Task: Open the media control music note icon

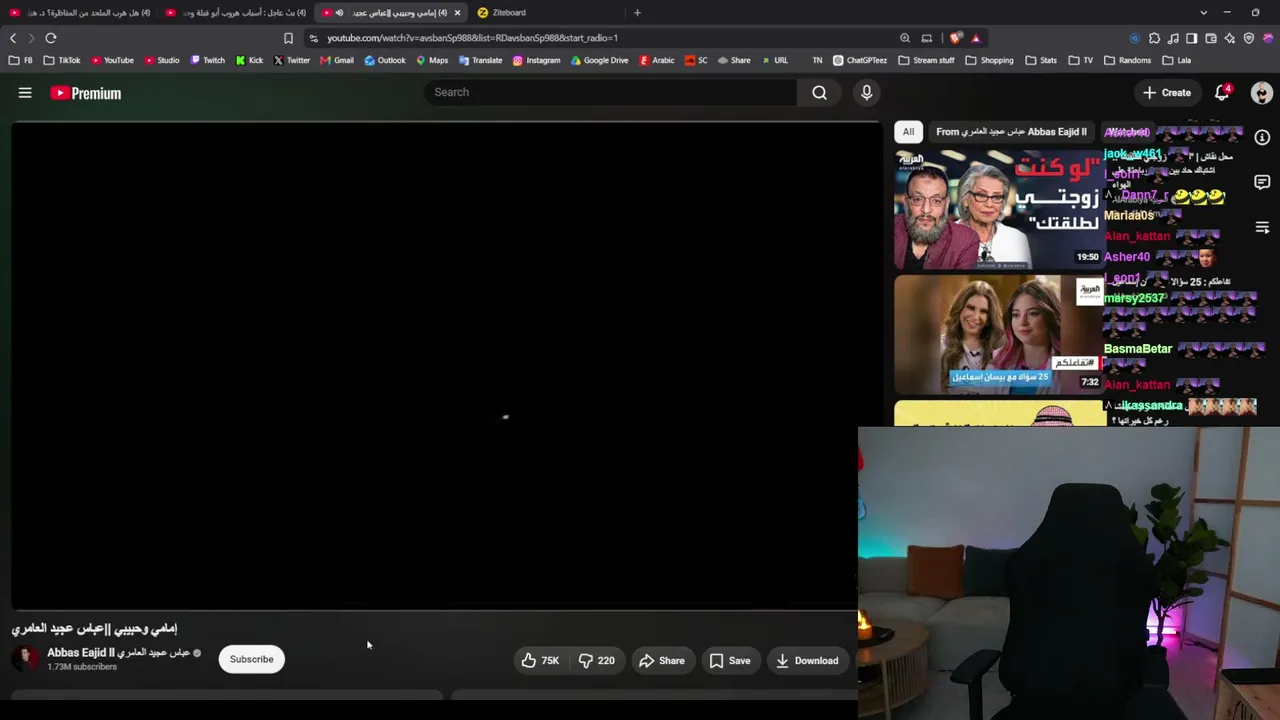Action: (1173, 38)
